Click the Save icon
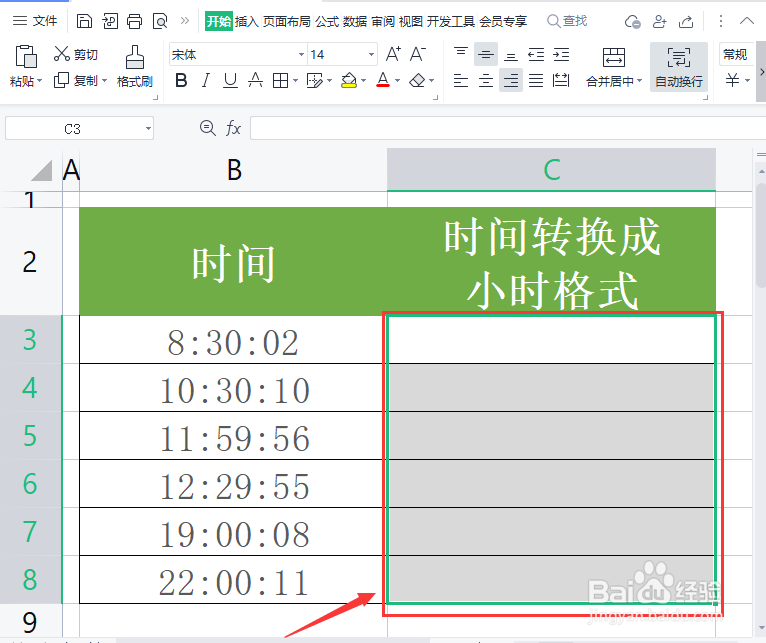The image size is (766, 643). pos(84,21)
